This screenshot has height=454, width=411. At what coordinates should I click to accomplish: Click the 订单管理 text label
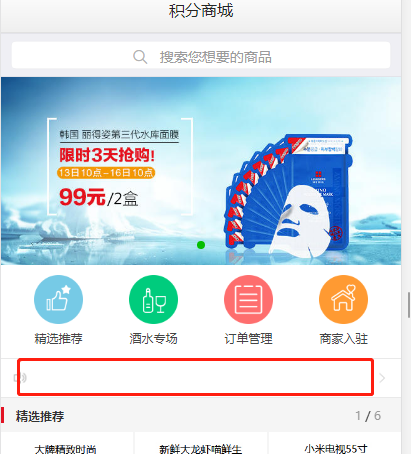pyautogui.click(x=248, y=339)
